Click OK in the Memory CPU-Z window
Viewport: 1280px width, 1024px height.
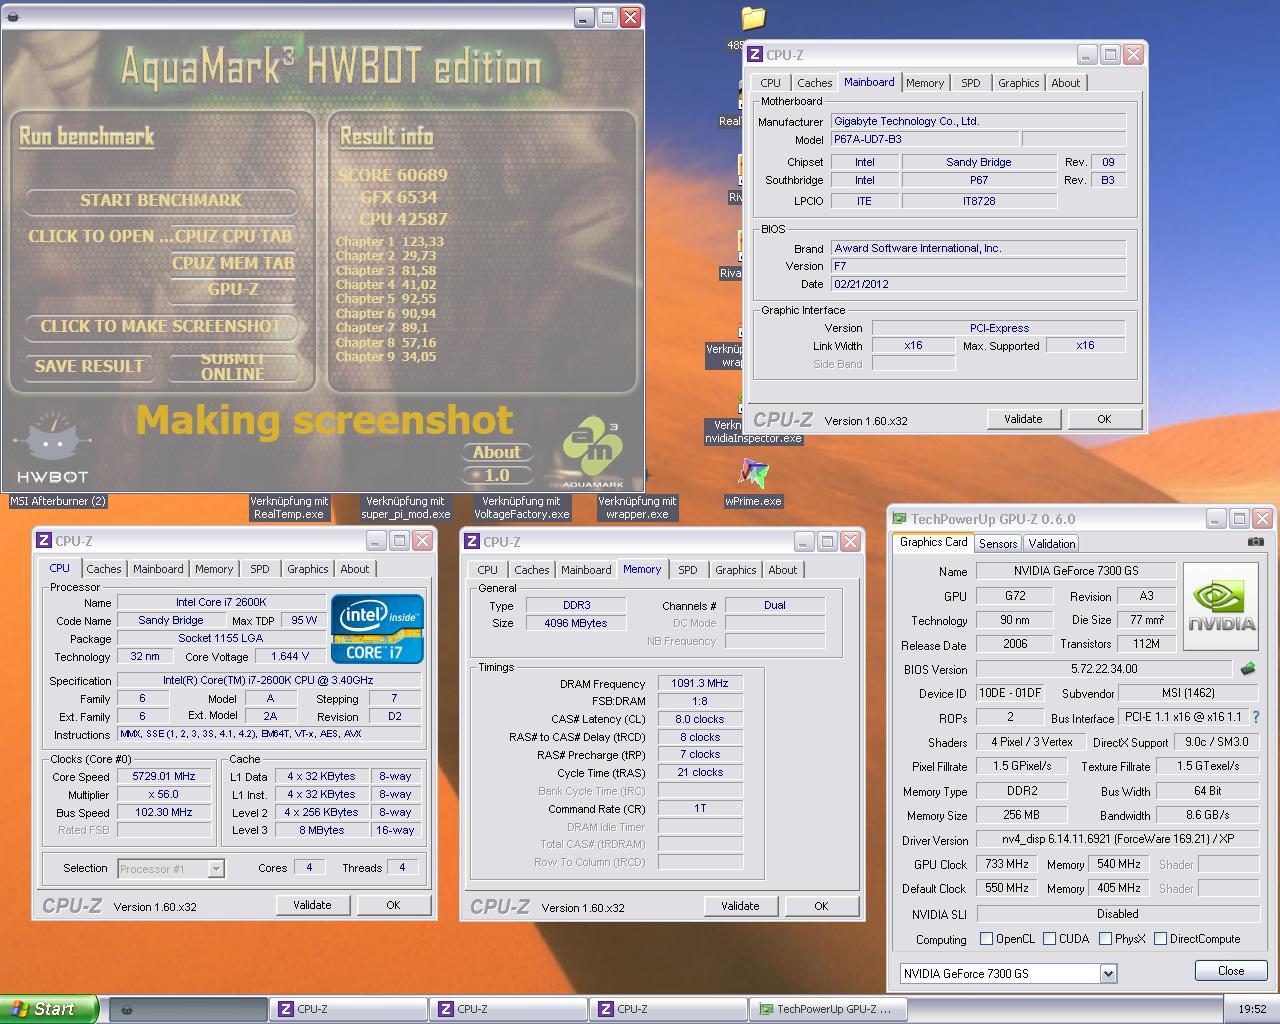tap(821, 906)
